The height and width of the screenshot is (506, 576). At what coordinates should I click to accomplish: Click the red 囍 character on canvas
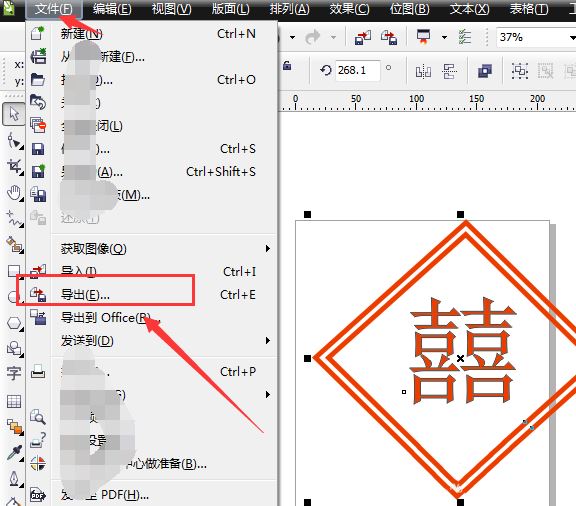click(463, 351)
